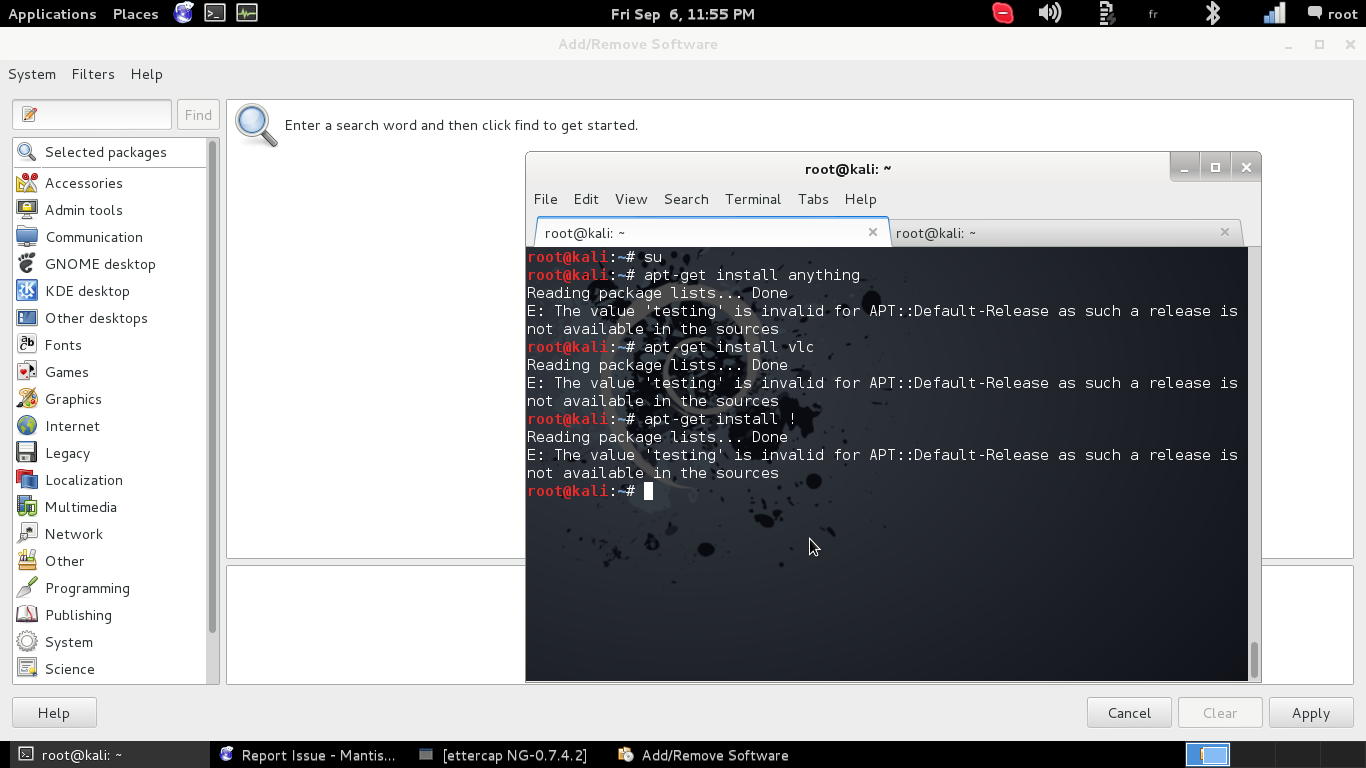1366x768 pixels.
Task: Open the Multimedia category icon
Action: point(27,507)
